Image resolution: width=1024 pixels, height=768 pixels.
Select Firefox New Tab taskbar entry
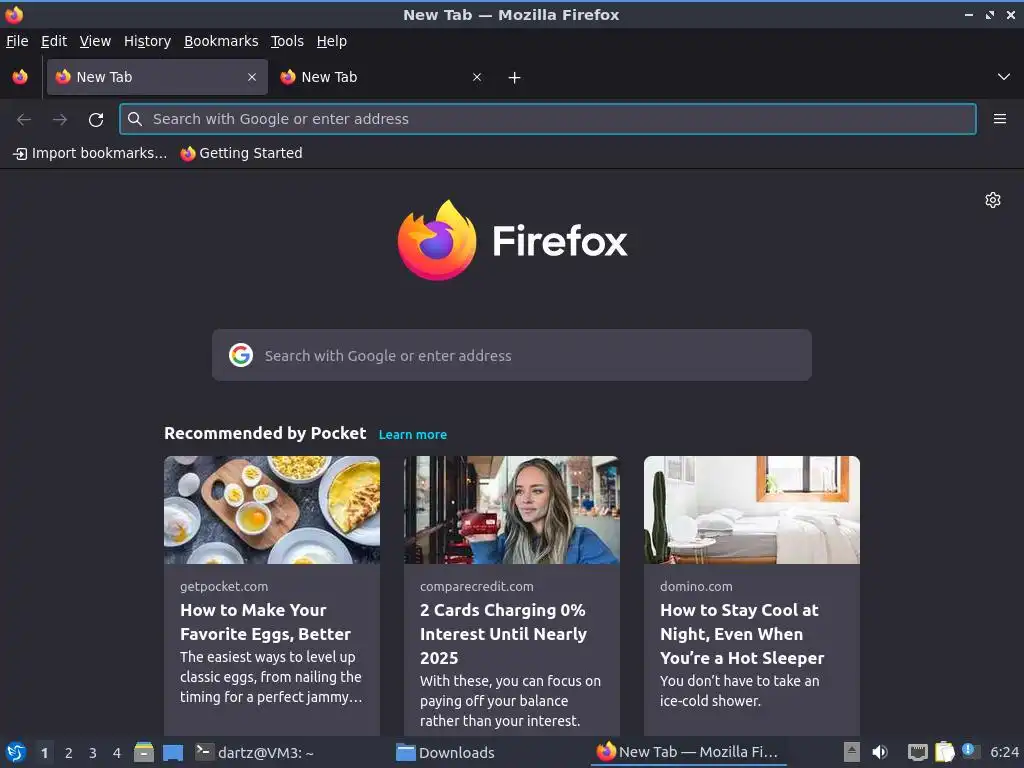coord(688,752)
